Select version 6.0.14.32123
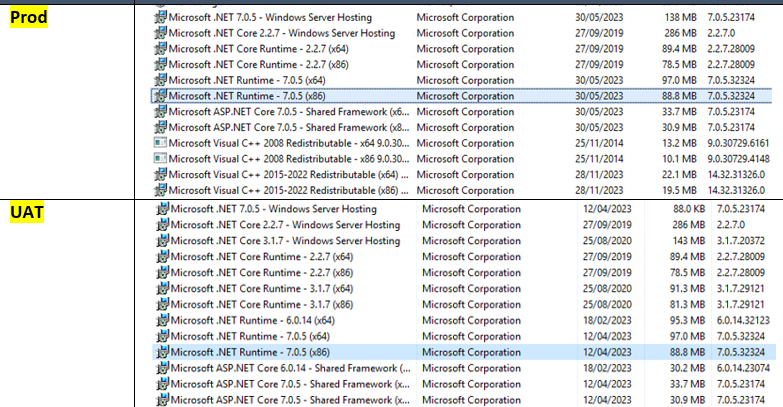 (743, 321)
